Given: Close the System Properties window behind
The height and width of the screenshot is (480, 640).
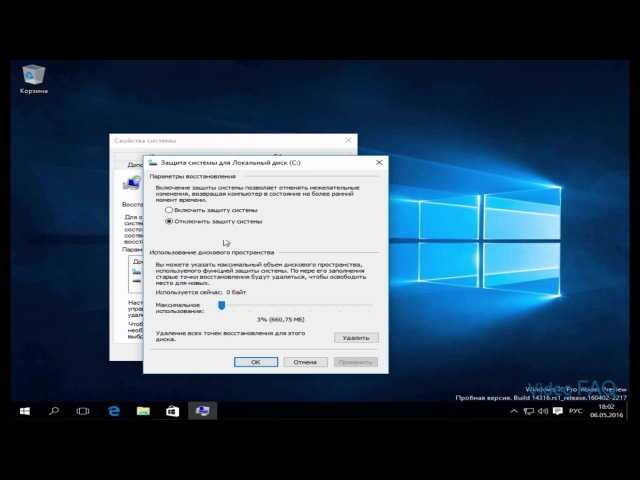Looking at the screenshot, I should click(348, 140).
